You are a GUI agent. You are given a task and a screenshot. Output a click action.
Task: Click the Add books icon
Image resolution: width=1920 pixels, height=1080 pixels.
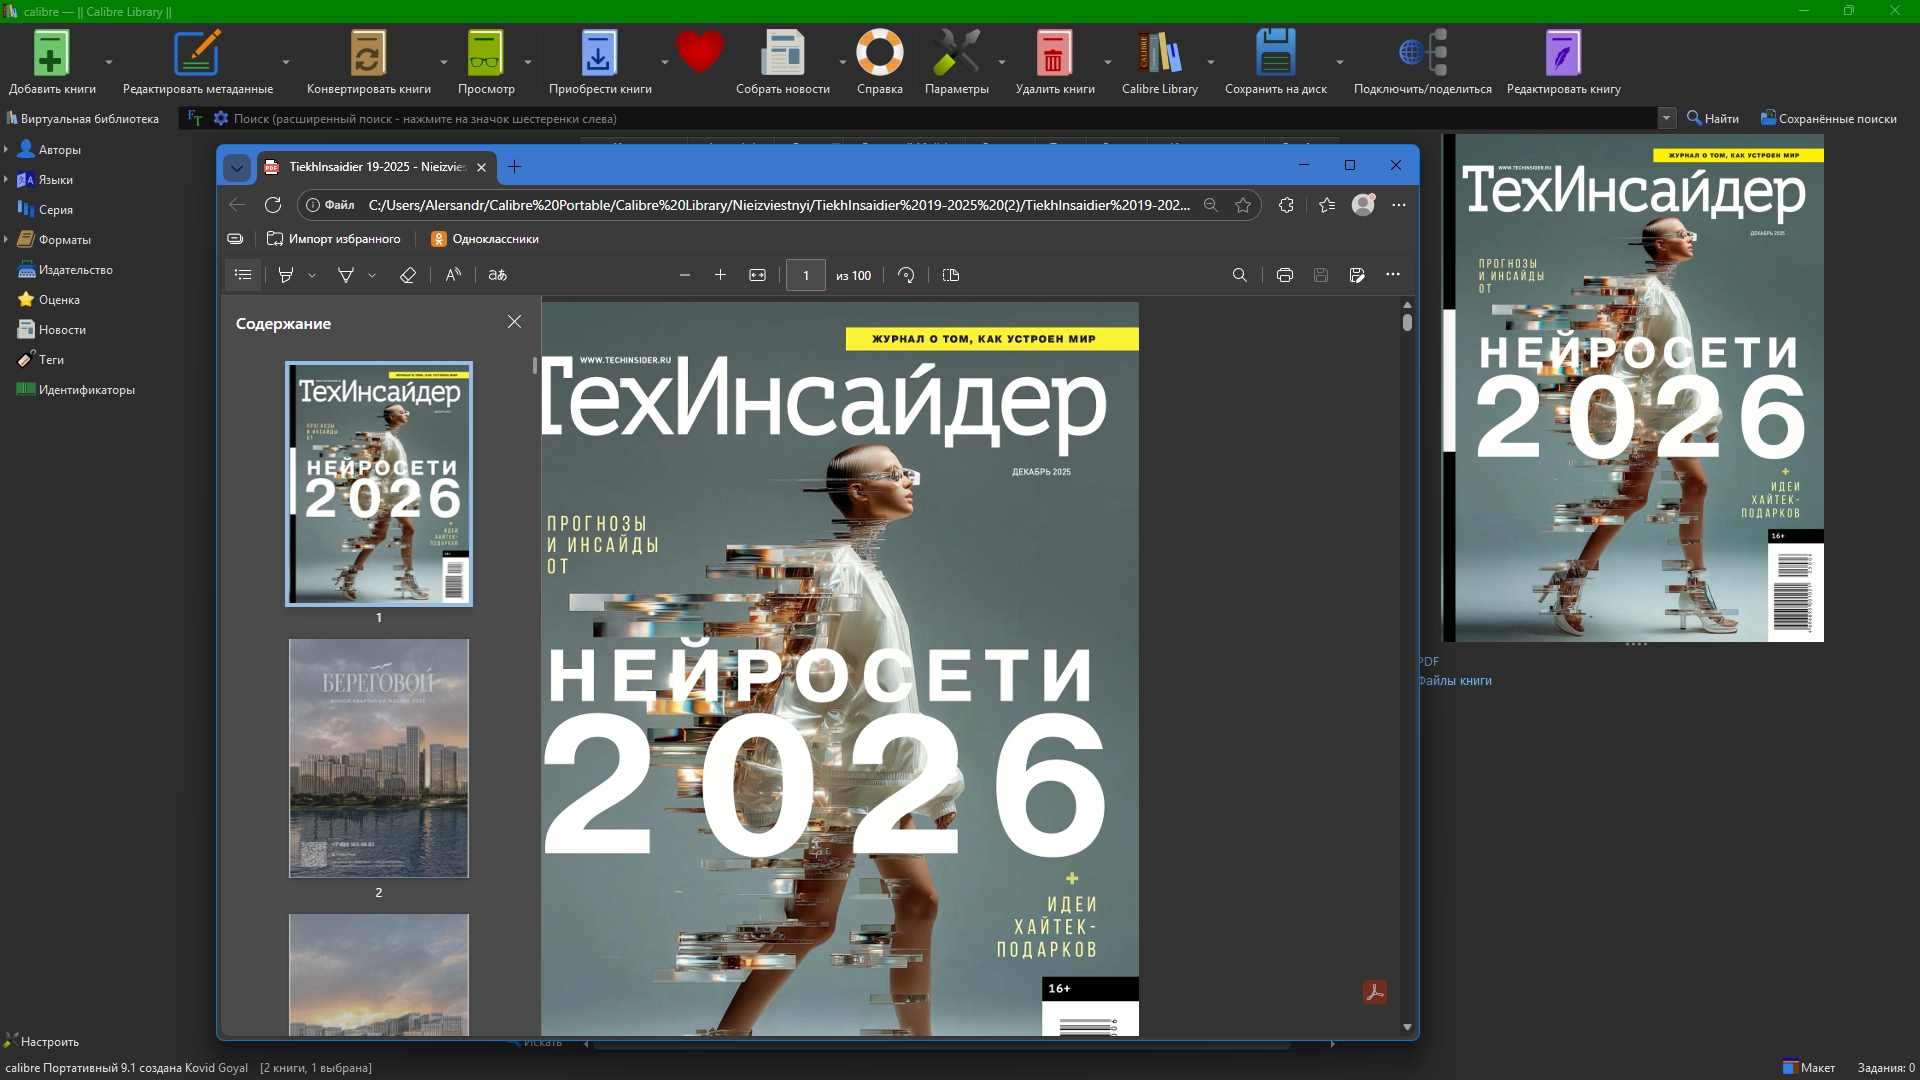(x=50, y=54)
